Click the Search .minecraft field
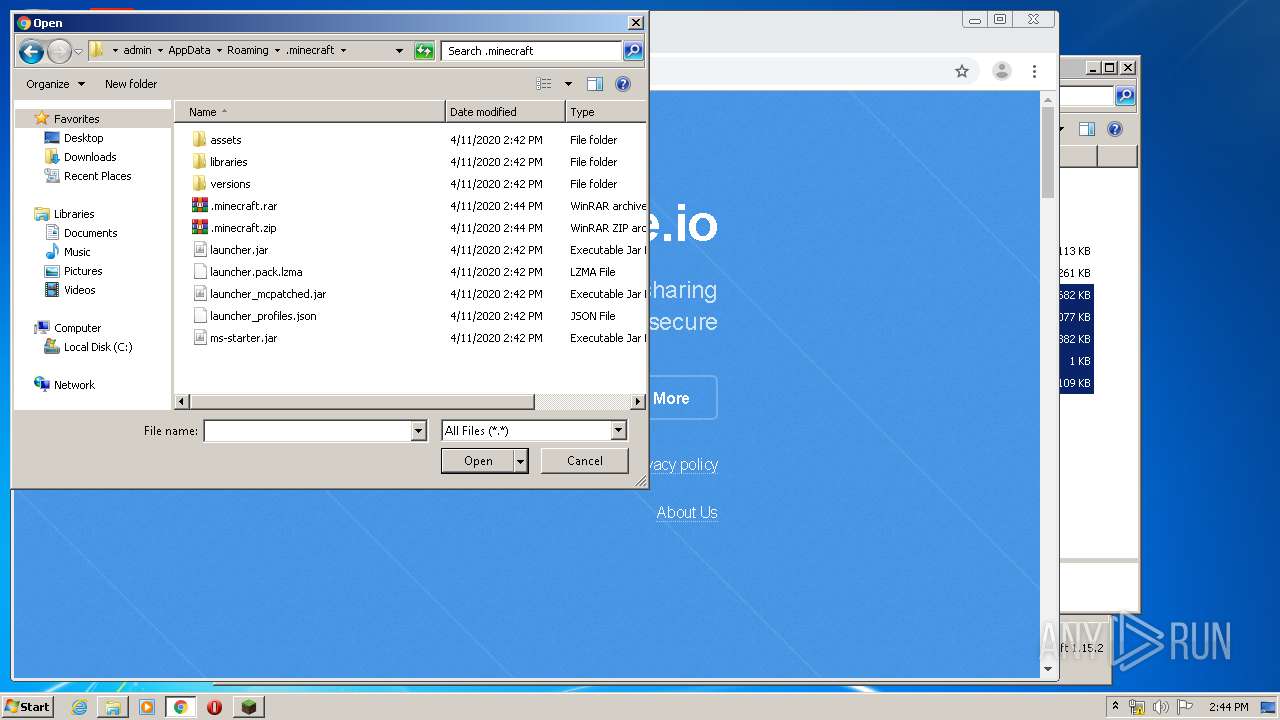The height and width of the screenshot is (720, 1280). click(x=531, y=51)
